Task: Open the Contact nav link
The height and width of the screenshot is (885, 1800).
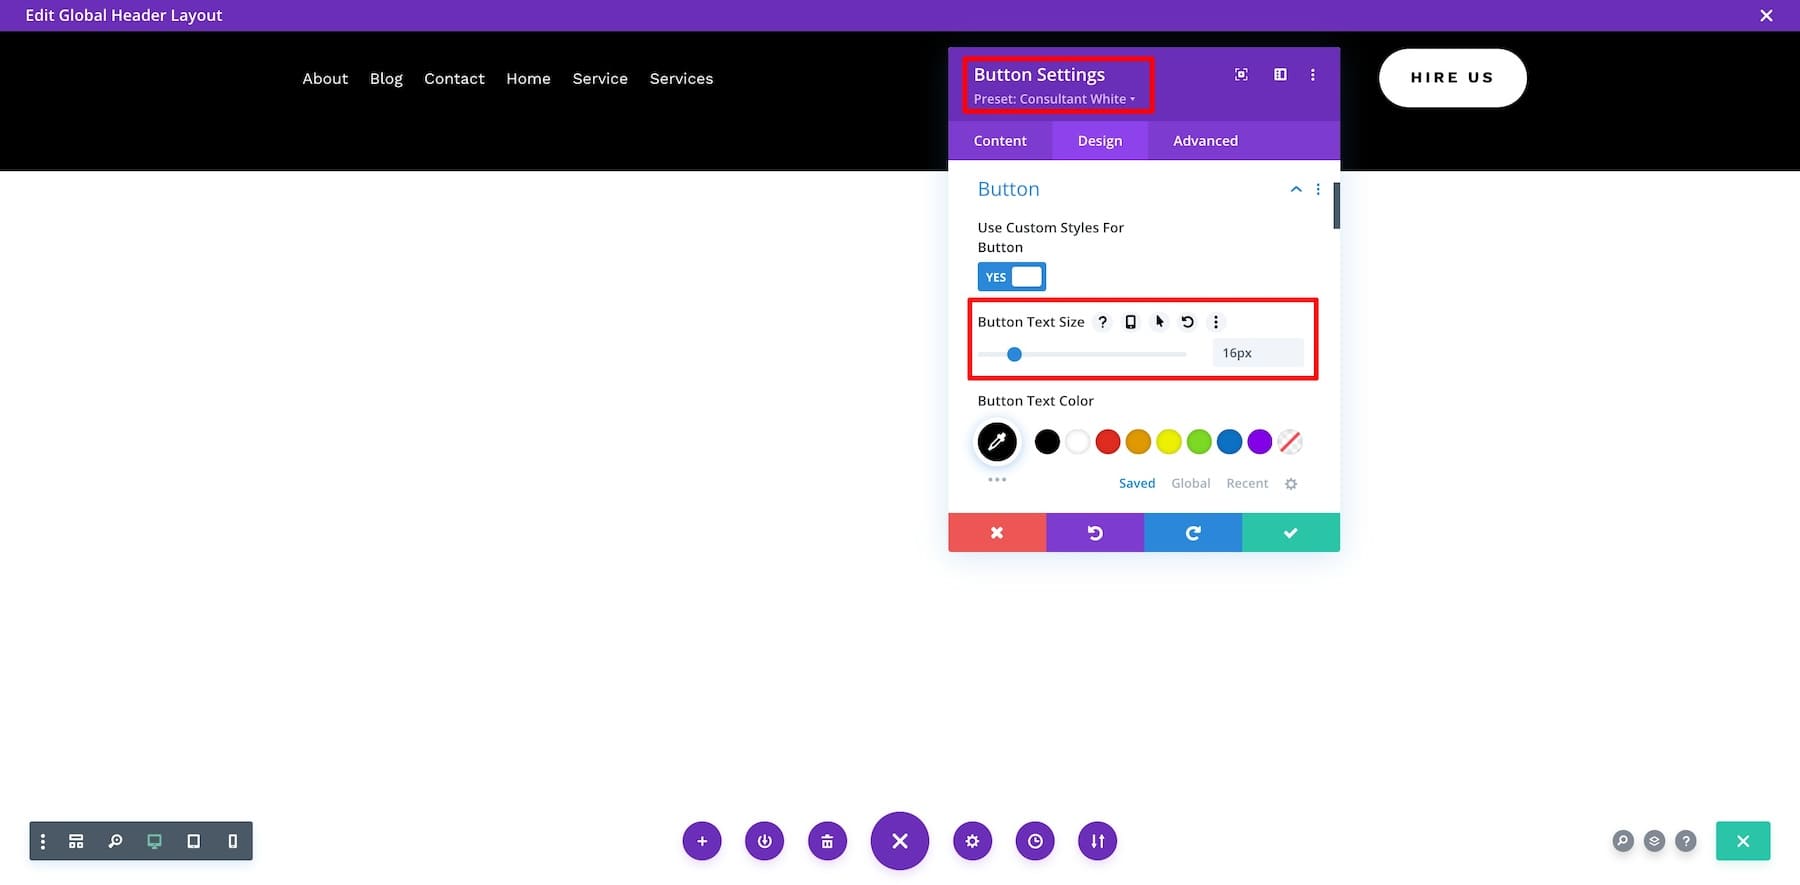Action: tap(454, 78)
